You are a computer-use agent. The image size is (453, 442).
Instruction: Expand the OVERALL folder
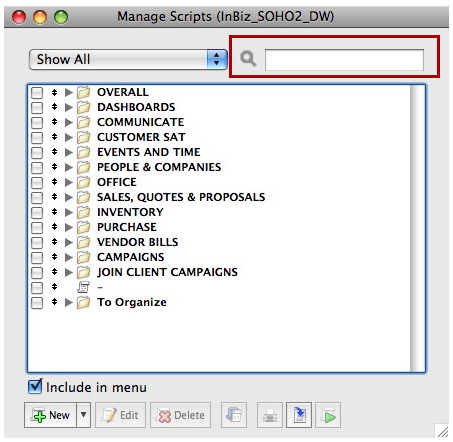pyautogui.click(x=69, y=92)
